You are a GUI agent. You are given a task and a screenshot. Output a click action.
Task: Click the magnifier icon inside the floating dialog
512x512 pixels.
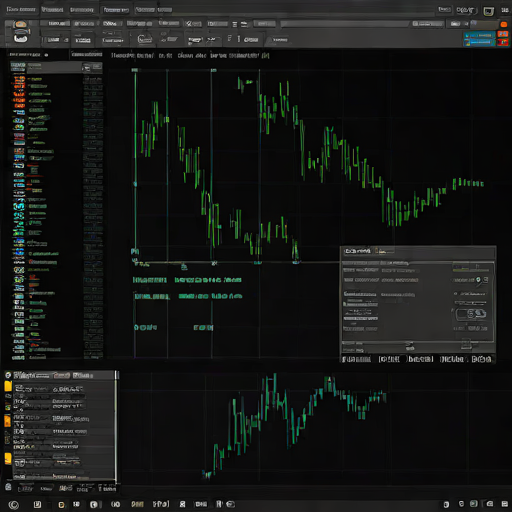tap(478, 280)
